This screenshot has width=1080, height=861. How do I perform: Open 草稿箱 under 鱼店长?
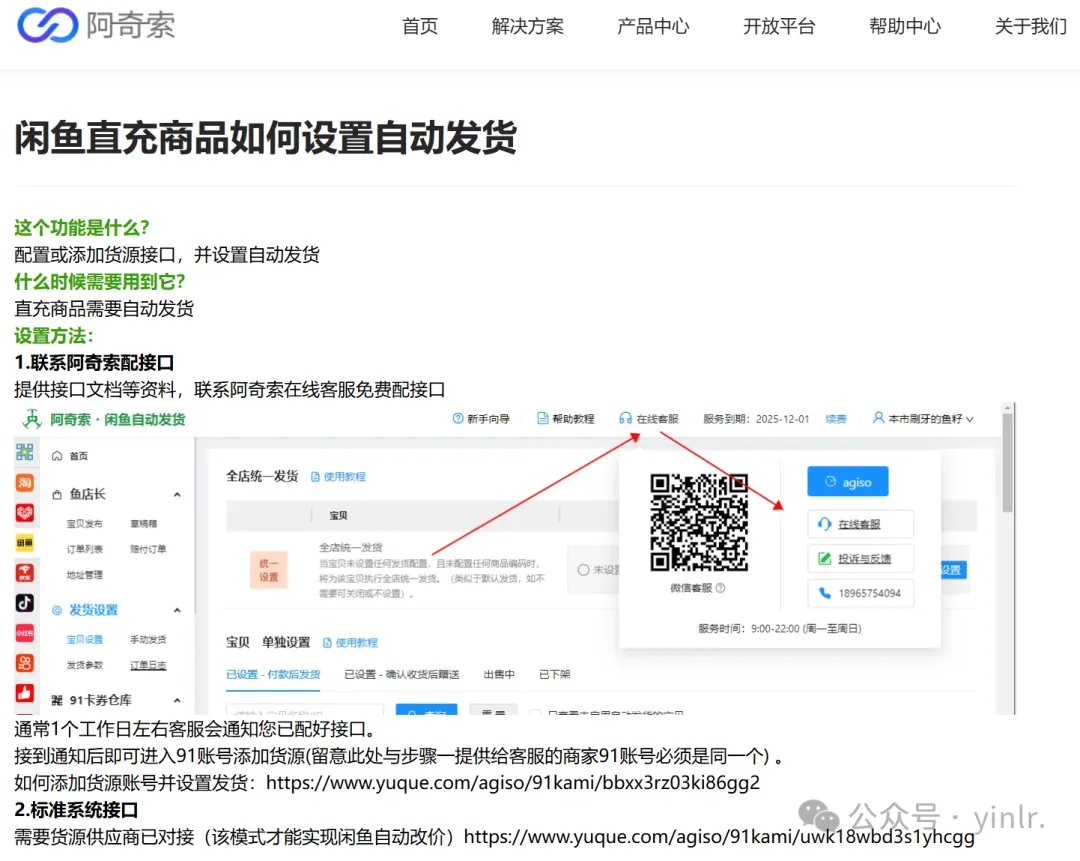(143, 524)
